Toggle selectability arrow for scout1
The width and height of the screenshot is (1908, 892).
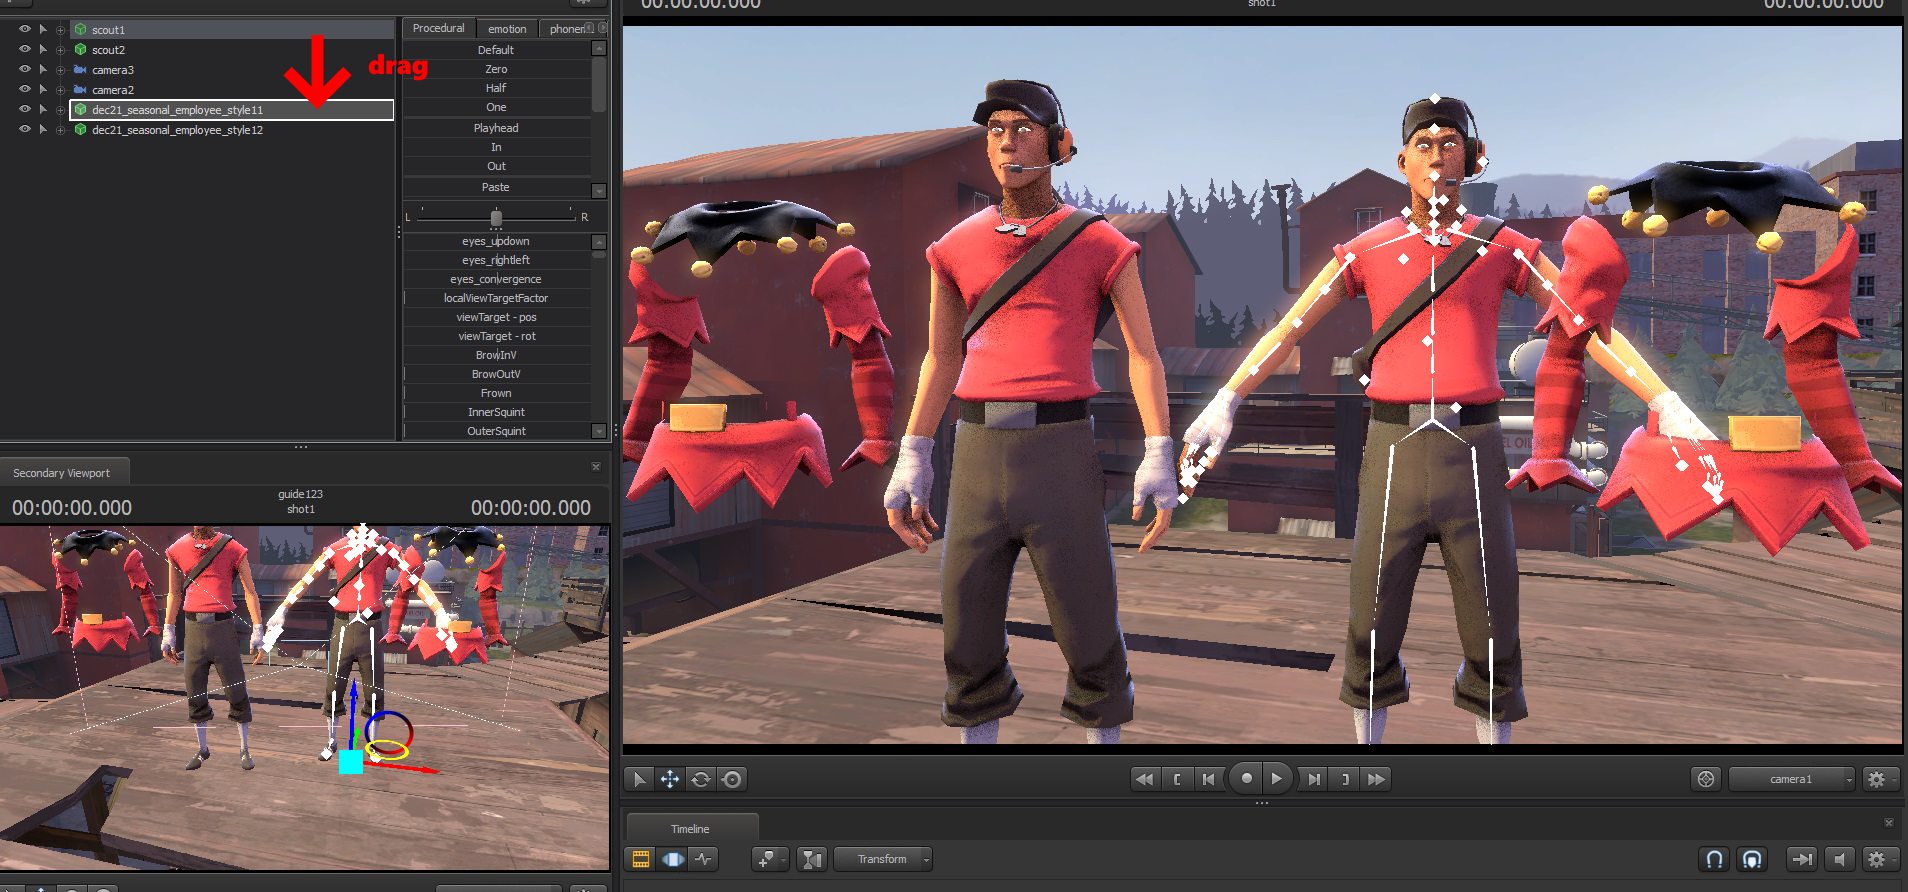click(x=43, y=29)
